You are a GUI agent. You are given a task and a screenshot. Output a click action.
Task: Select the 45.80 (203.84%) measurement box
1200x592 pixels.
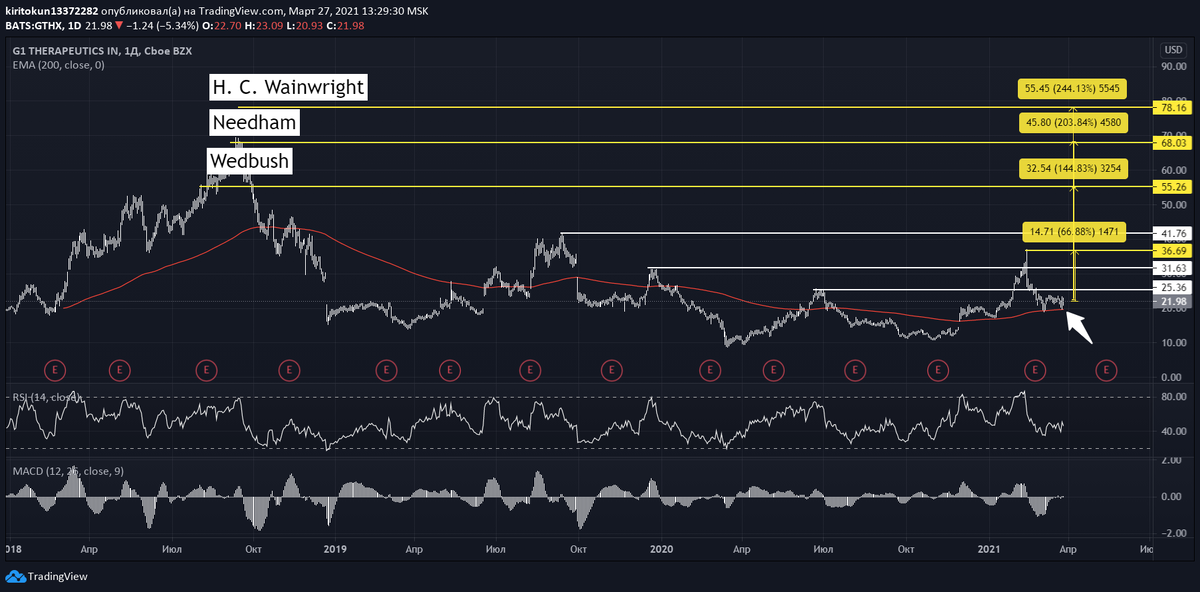pos(1073,123)
